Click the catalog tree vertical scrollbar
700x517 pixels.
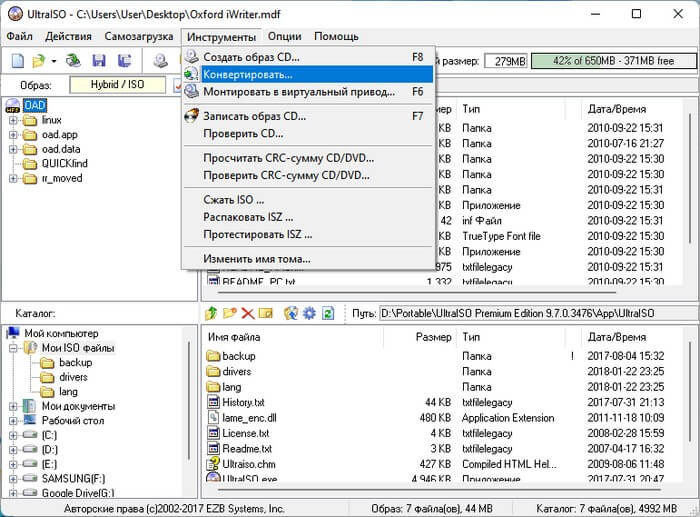coord(189,400)
